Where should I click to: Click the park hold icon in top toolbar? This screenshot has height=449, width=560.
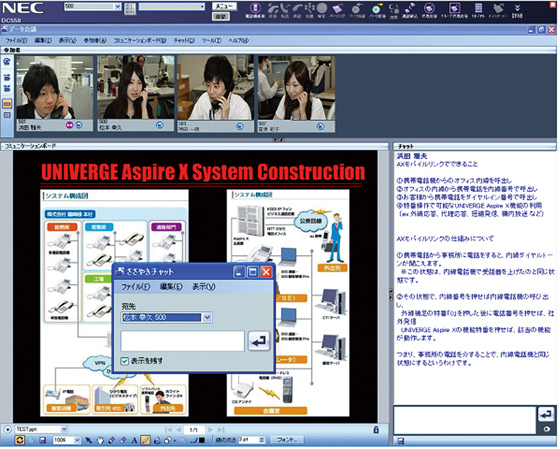356,9
